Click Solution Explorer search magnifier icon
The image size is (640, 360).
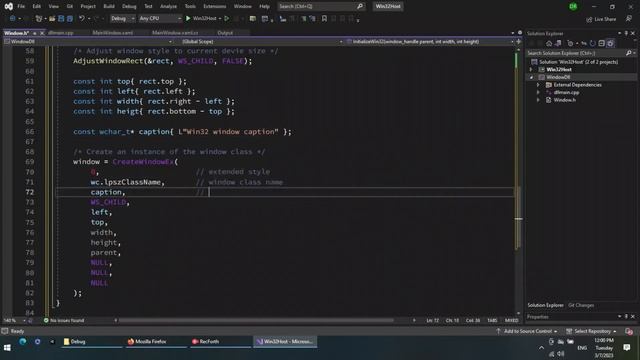point(629,53)
